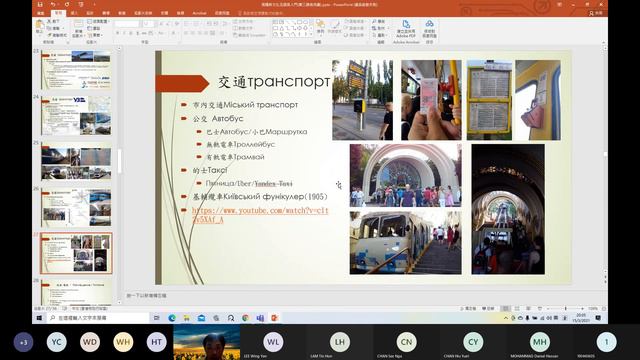This screenshot has width=640, height=360.
Task: Switch to Normal view icon in status bar
Action: (505, 309)
